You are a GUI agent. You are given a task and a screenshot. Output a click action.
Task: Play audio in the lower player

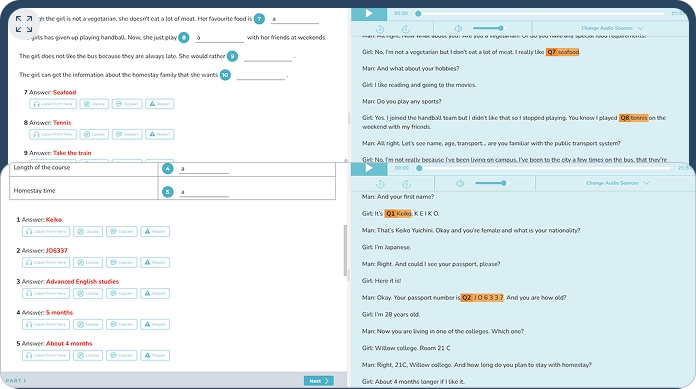pyautogui.click(x=369, y=168)
